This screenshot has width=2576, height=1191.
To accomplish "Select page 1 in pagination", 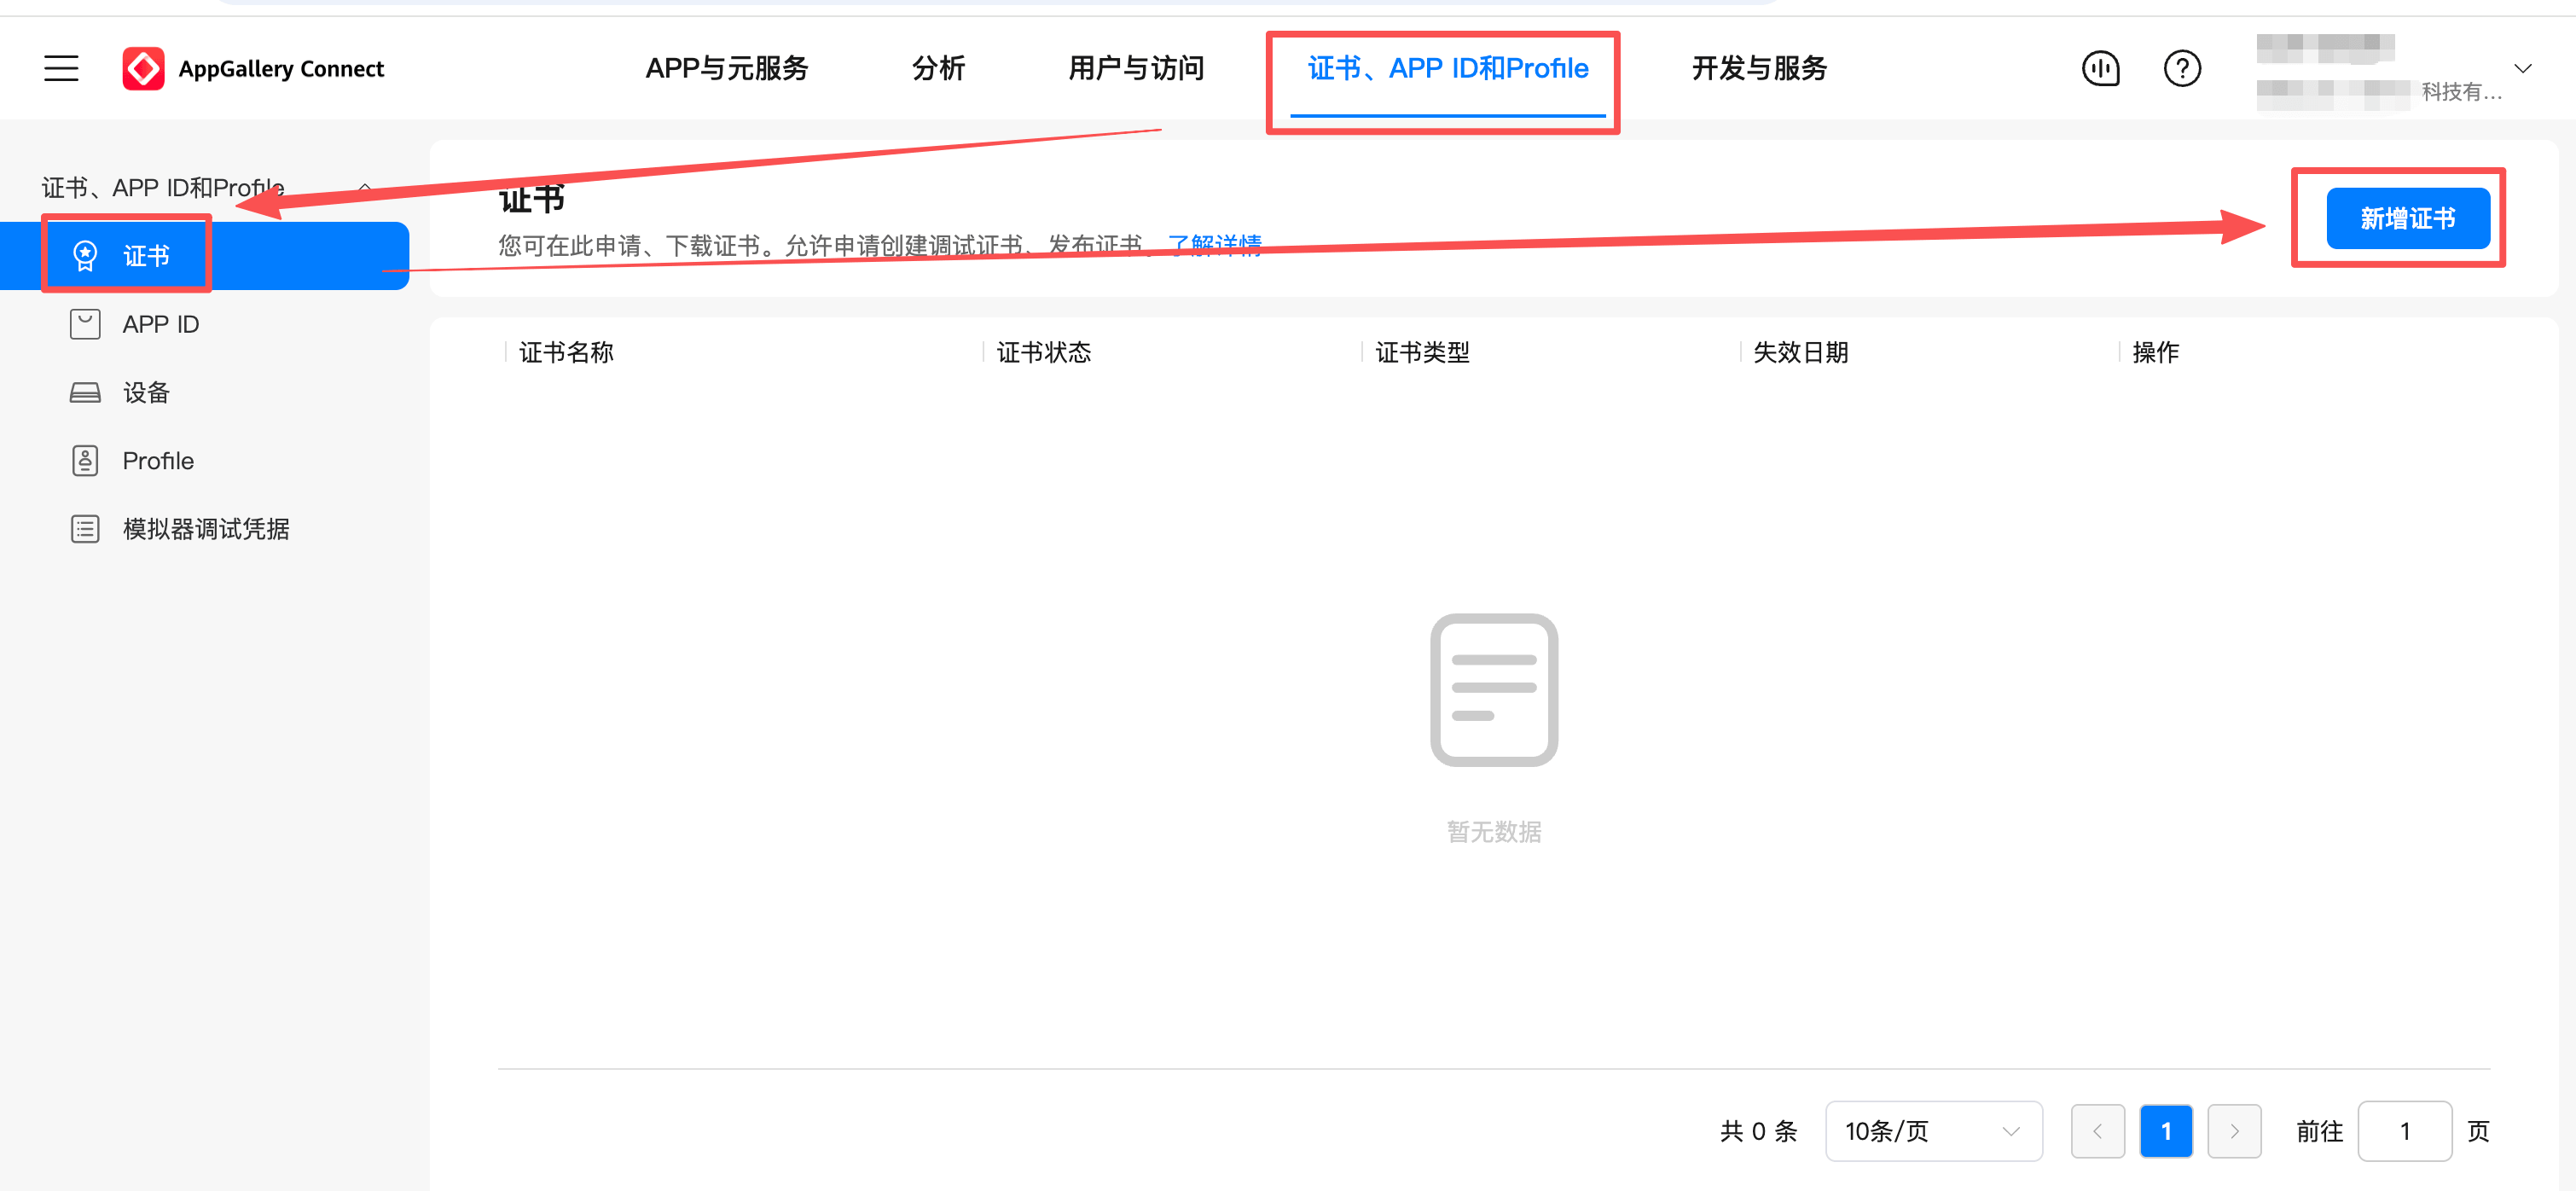I will click(x=2166, y=1131).
